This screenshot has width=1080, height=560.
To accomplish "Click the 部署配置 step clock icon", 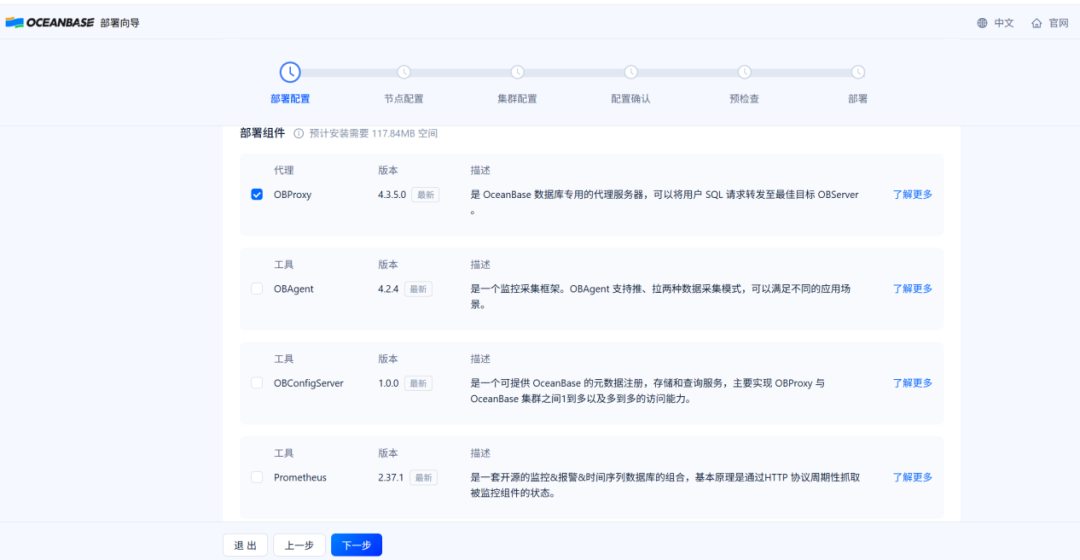I will [x=290, y=72].
